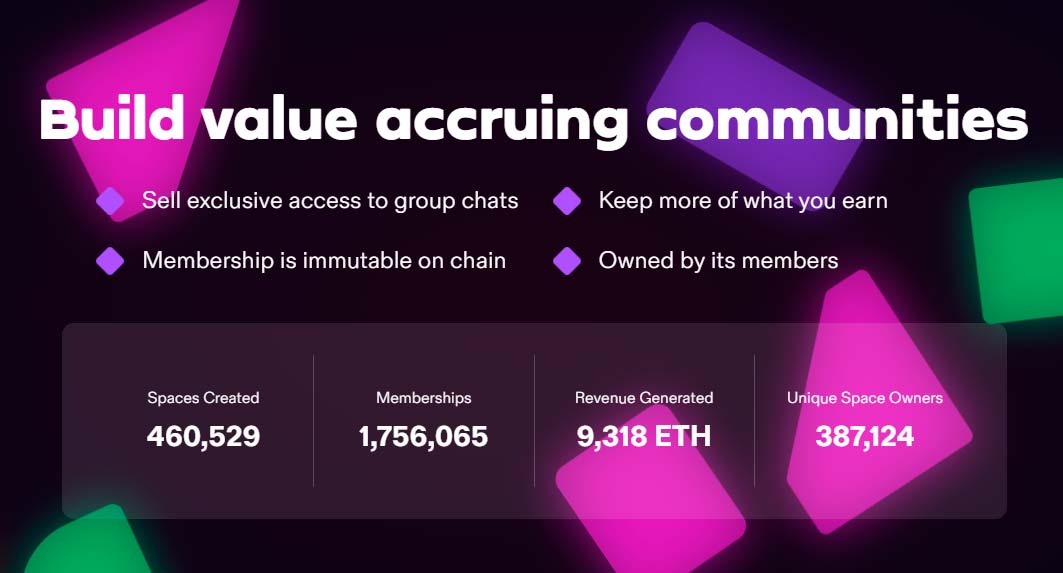Click the 460,529 spaces count
The height and width of the screenshot is (573, 1063).
point(203,436)
